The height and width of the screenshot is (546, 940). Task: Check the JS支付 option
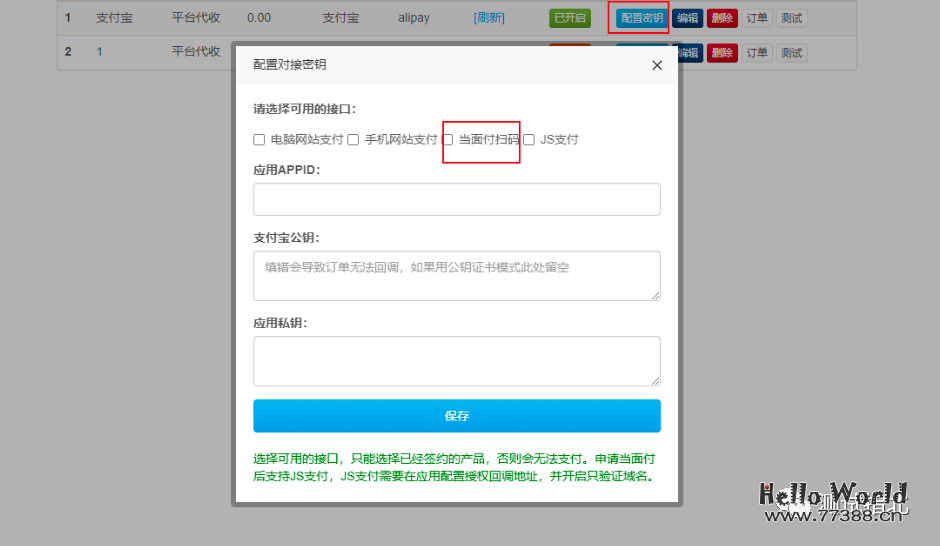pos(529,140)
